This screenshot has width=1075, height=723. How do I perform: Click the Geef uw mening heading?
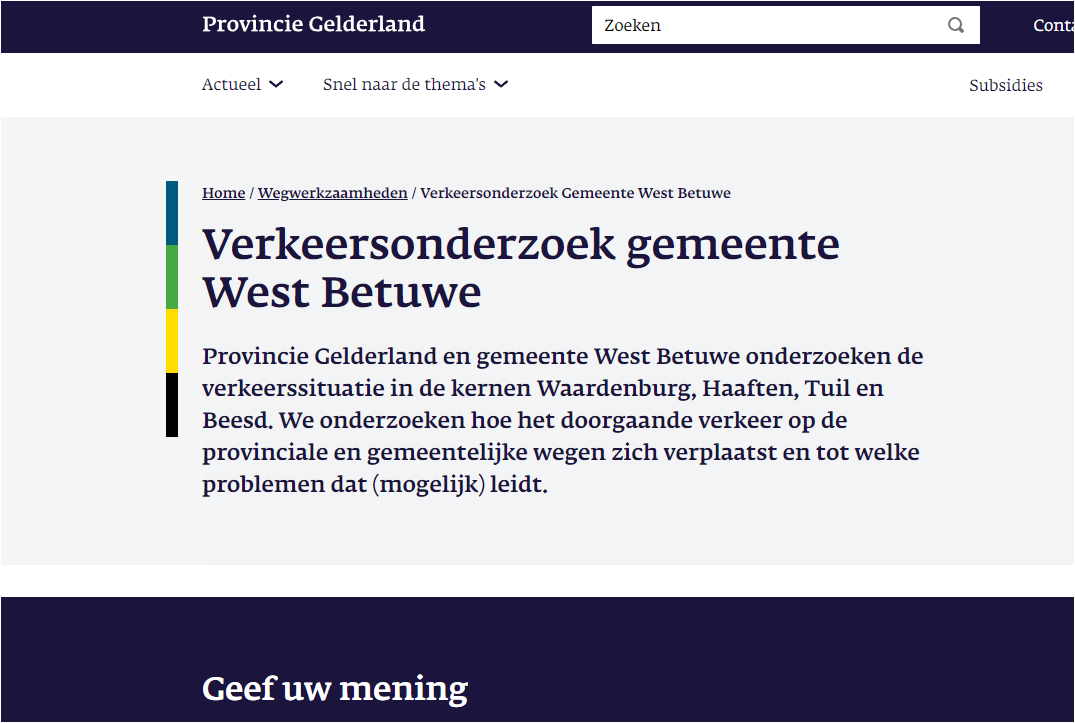tap(335, 688)
